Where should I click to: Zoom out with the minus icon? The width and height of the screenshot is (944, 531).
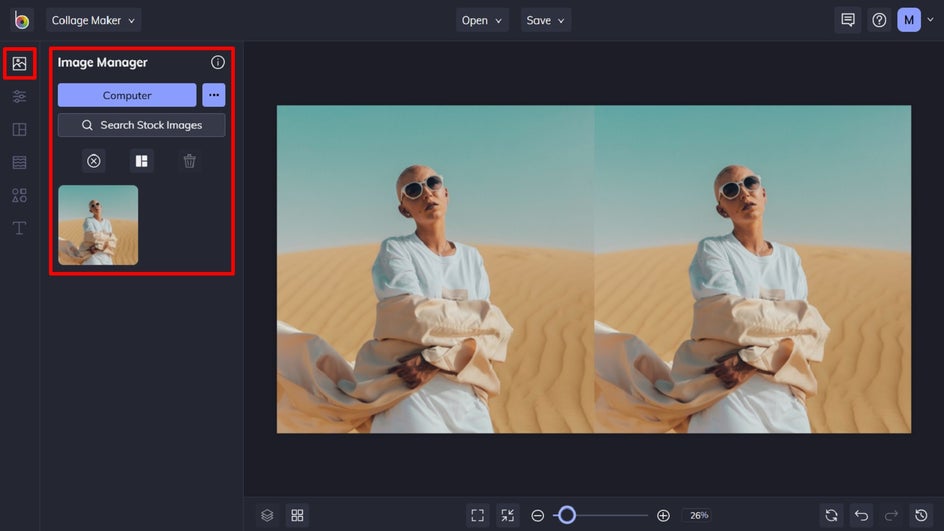[x=538, y=515]
